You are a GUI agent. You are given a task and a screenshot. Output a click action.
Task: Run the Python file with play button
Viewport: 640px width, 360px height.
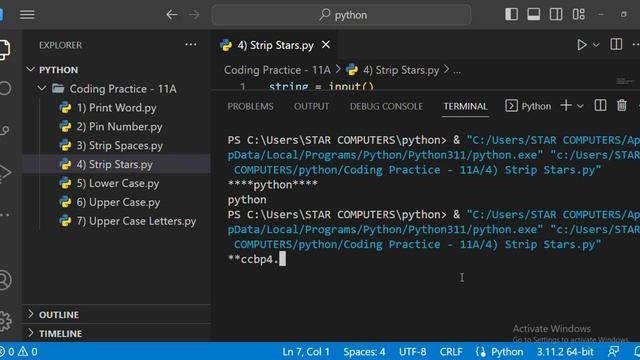[x=582, y=45]
